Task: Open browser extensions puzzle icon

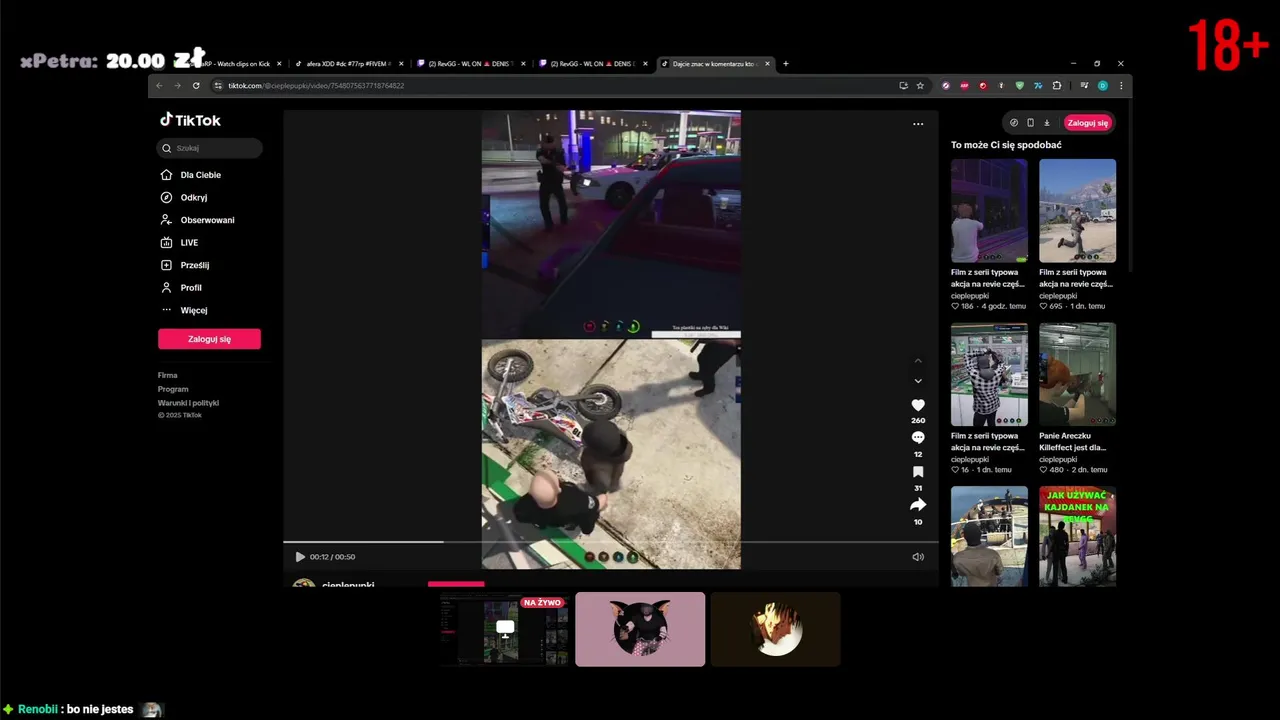Action: coord(1056,86)
